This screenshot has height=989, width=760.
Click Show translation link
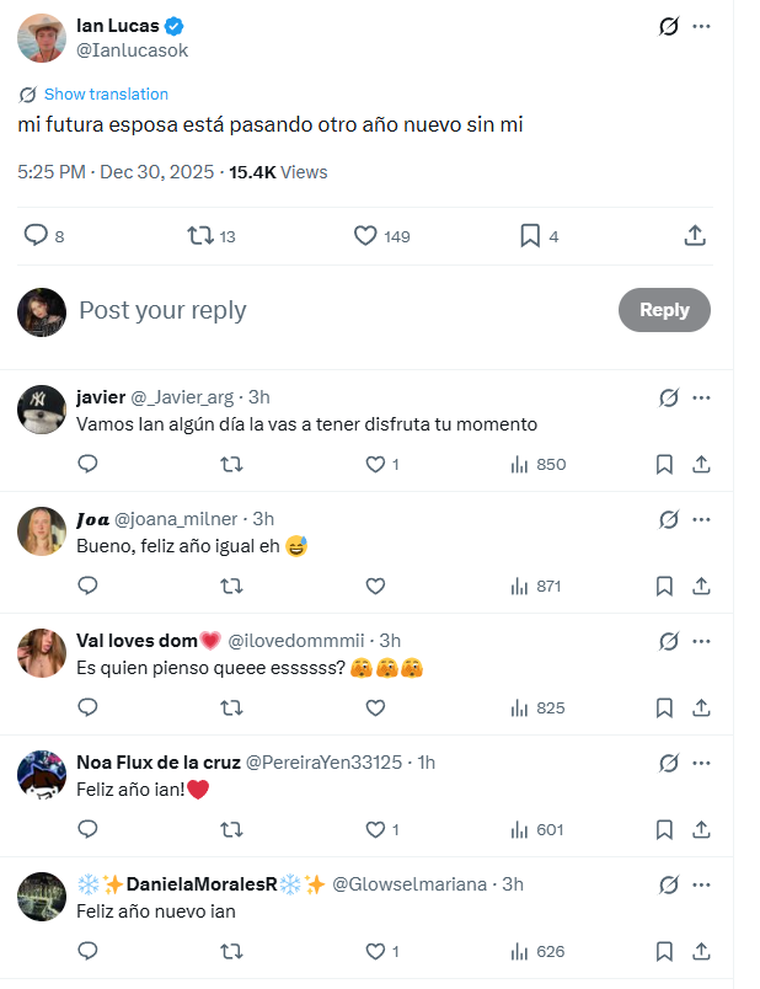click(x=105, y=94)
